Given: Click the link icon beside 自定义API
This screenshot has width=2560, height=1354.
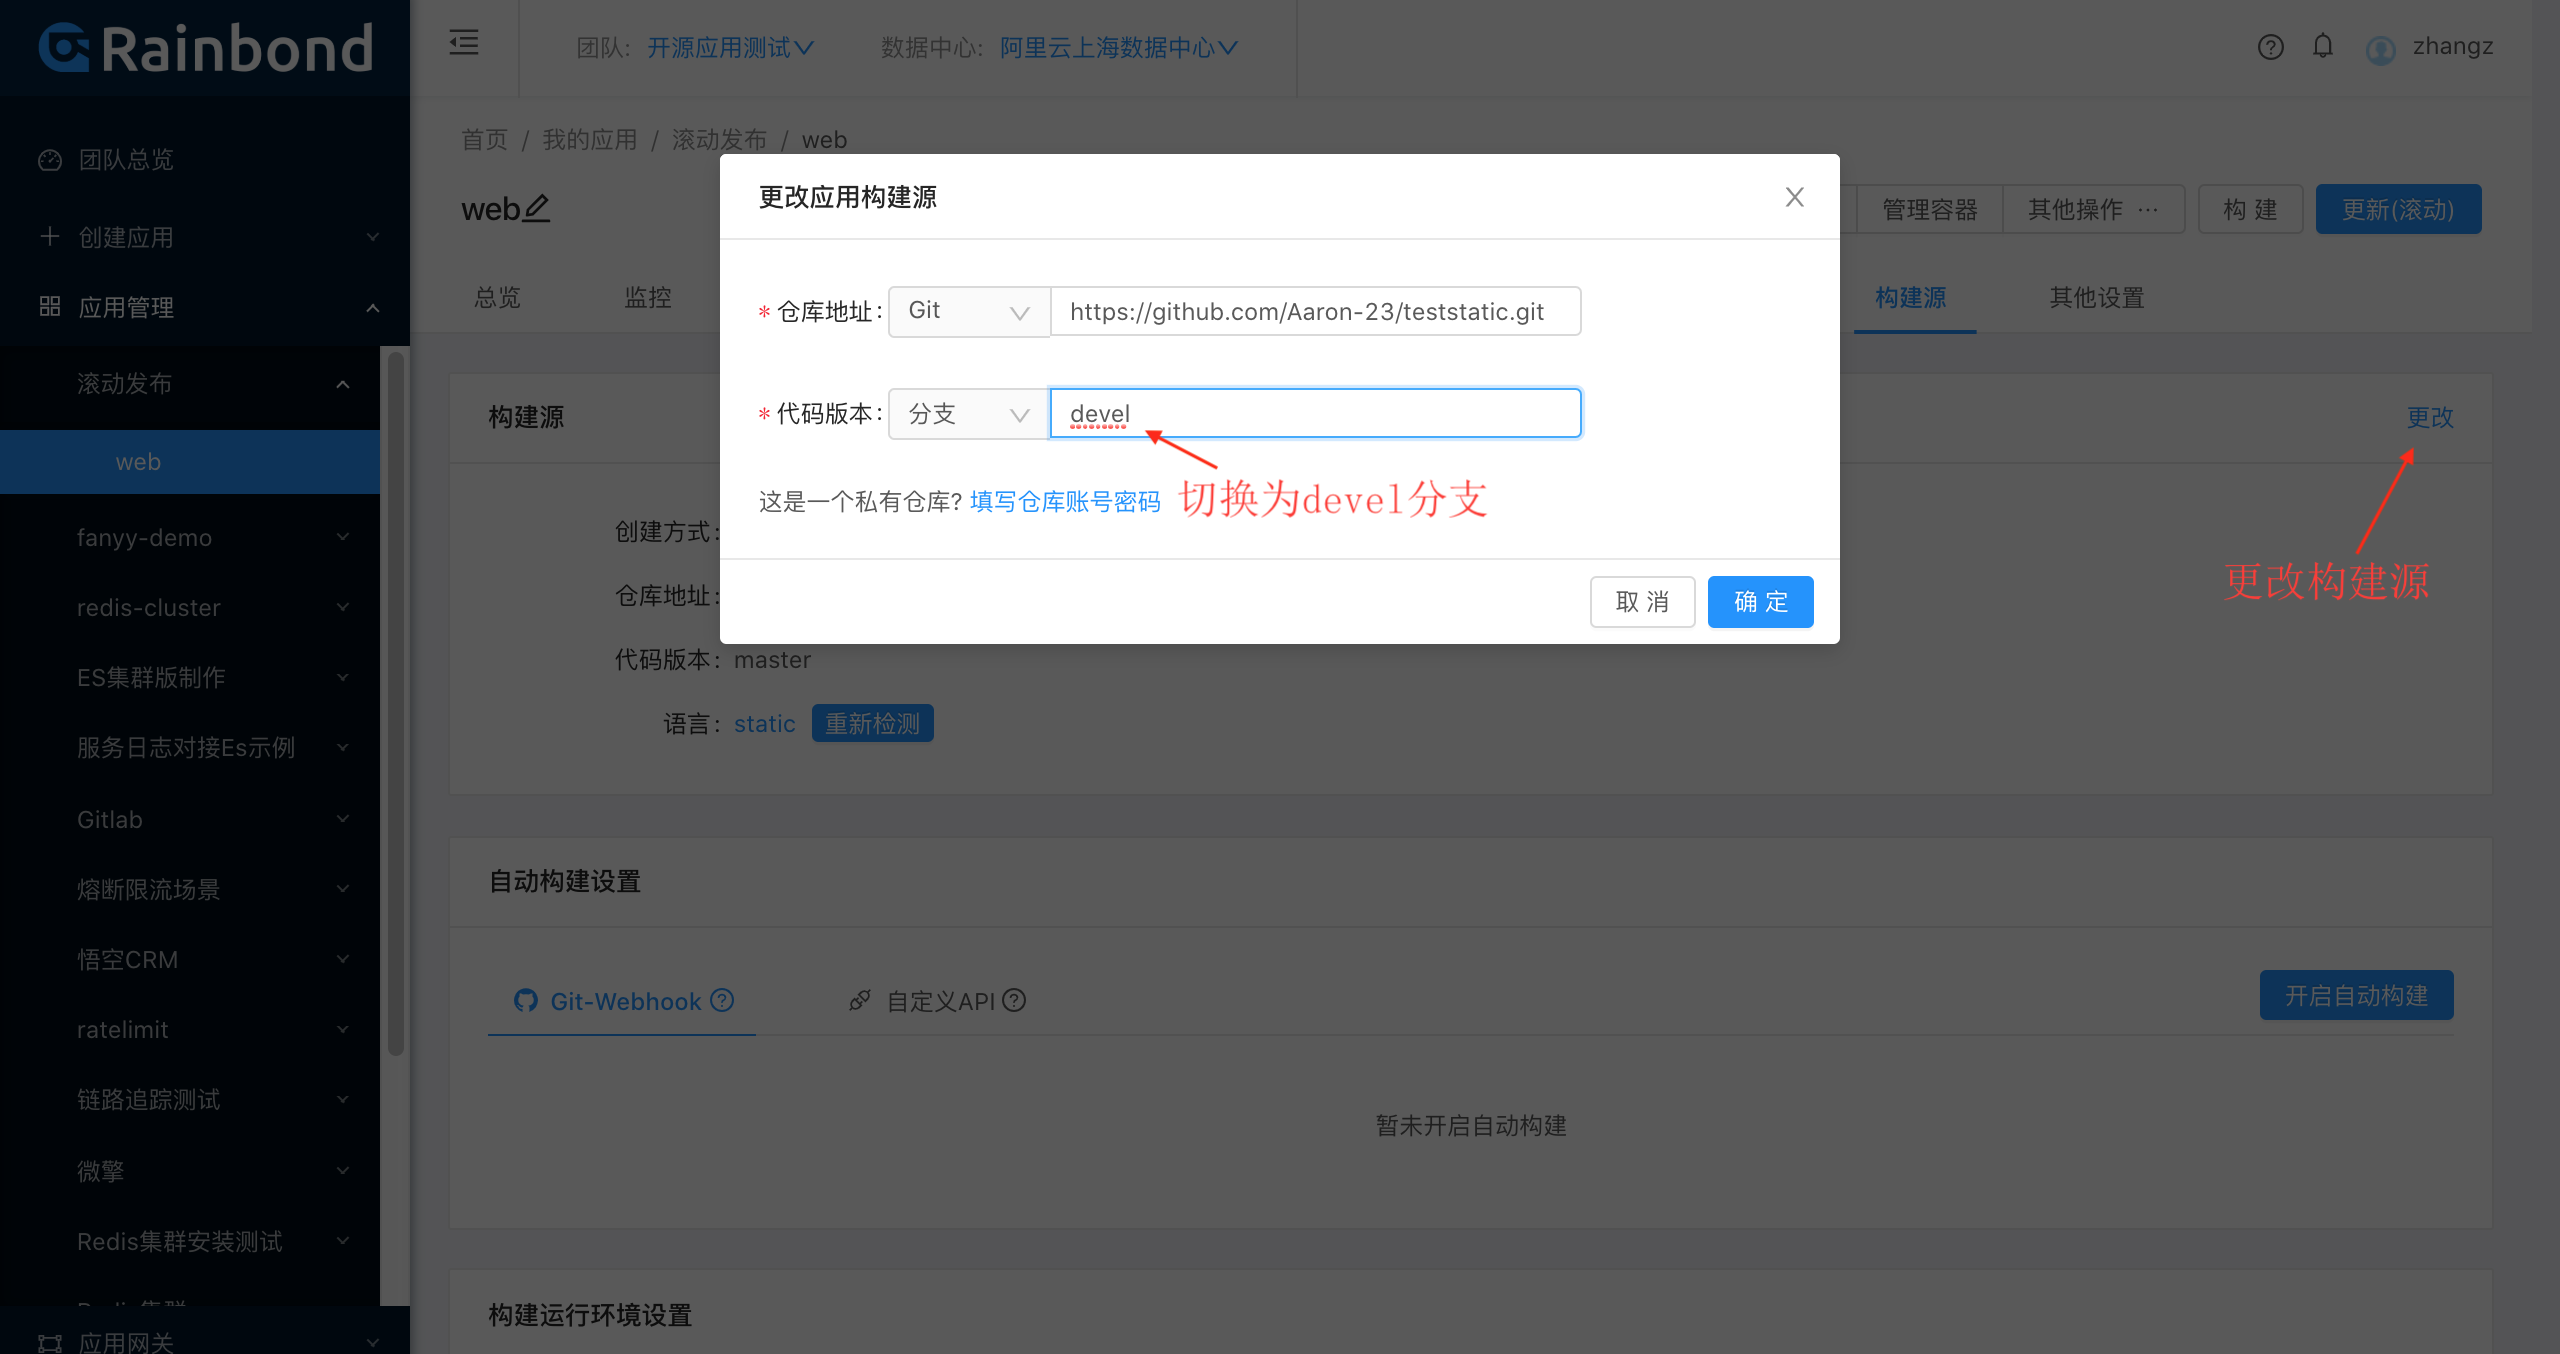Looking at the screenshot, I should point(860,1000).
